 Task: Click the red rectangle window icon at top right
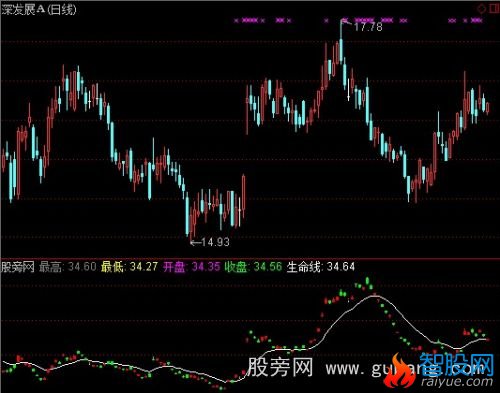pyautogui.click(x=495, y=8)
